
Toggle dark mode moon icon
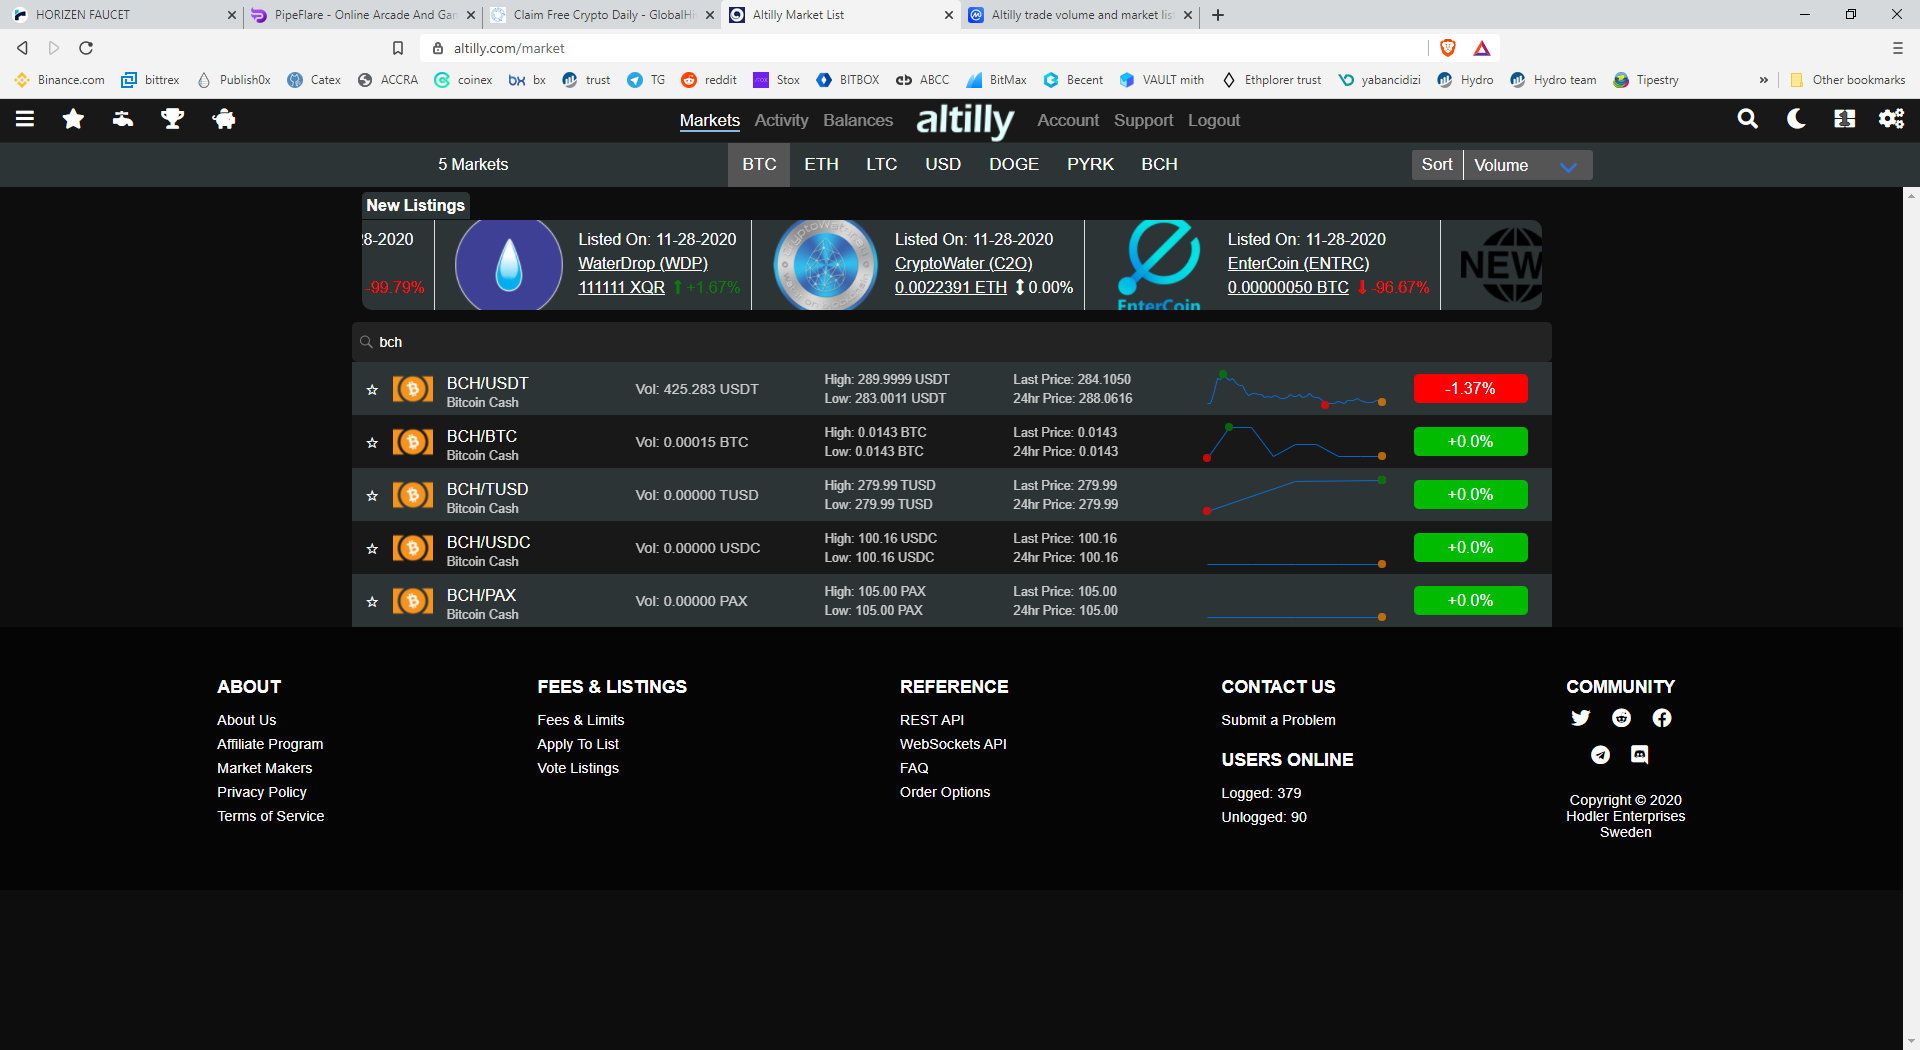coord(1797,119)
